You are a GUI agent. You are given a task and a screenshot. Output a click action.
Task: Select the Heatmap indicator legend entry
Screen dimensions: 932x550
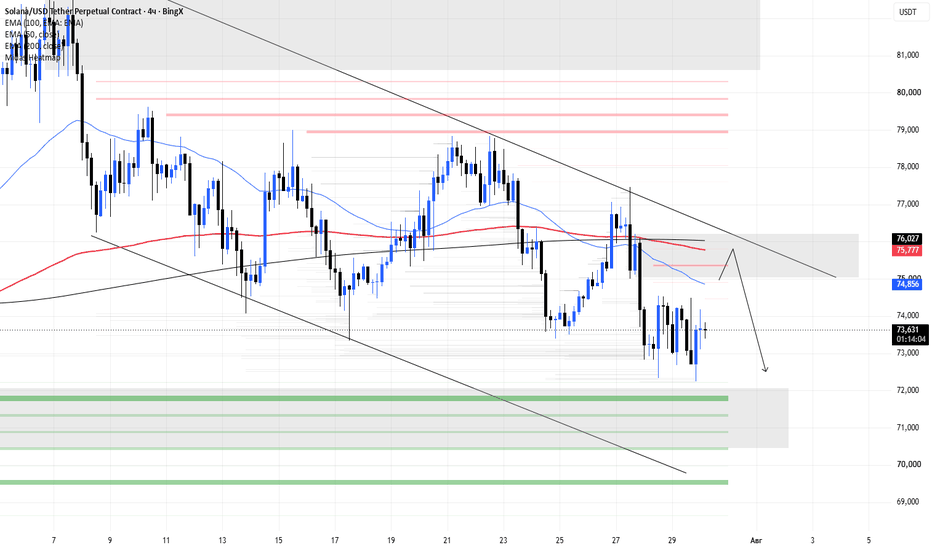point(33,57)
